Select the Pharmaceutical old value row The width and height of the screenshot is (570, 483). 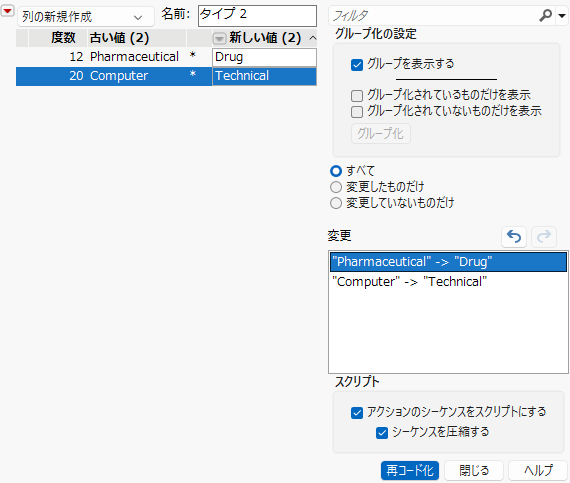click(x=134, y=57)
